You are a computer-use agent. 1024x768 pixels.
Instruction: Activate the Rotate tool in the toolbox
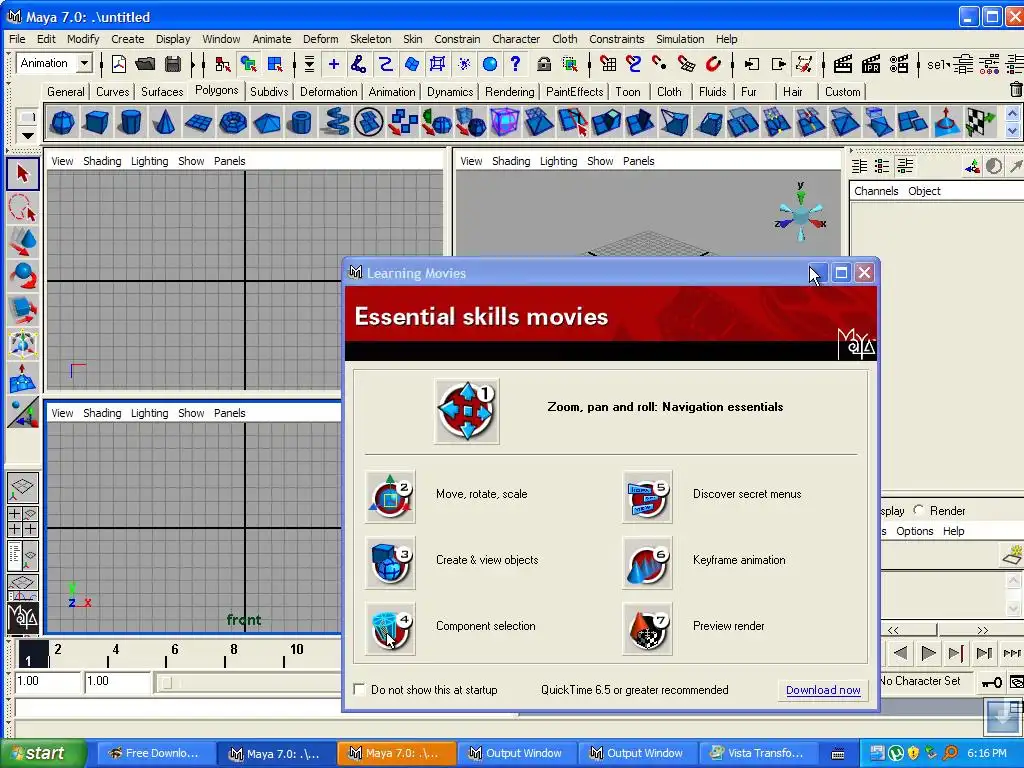click(x=23, y=276)
